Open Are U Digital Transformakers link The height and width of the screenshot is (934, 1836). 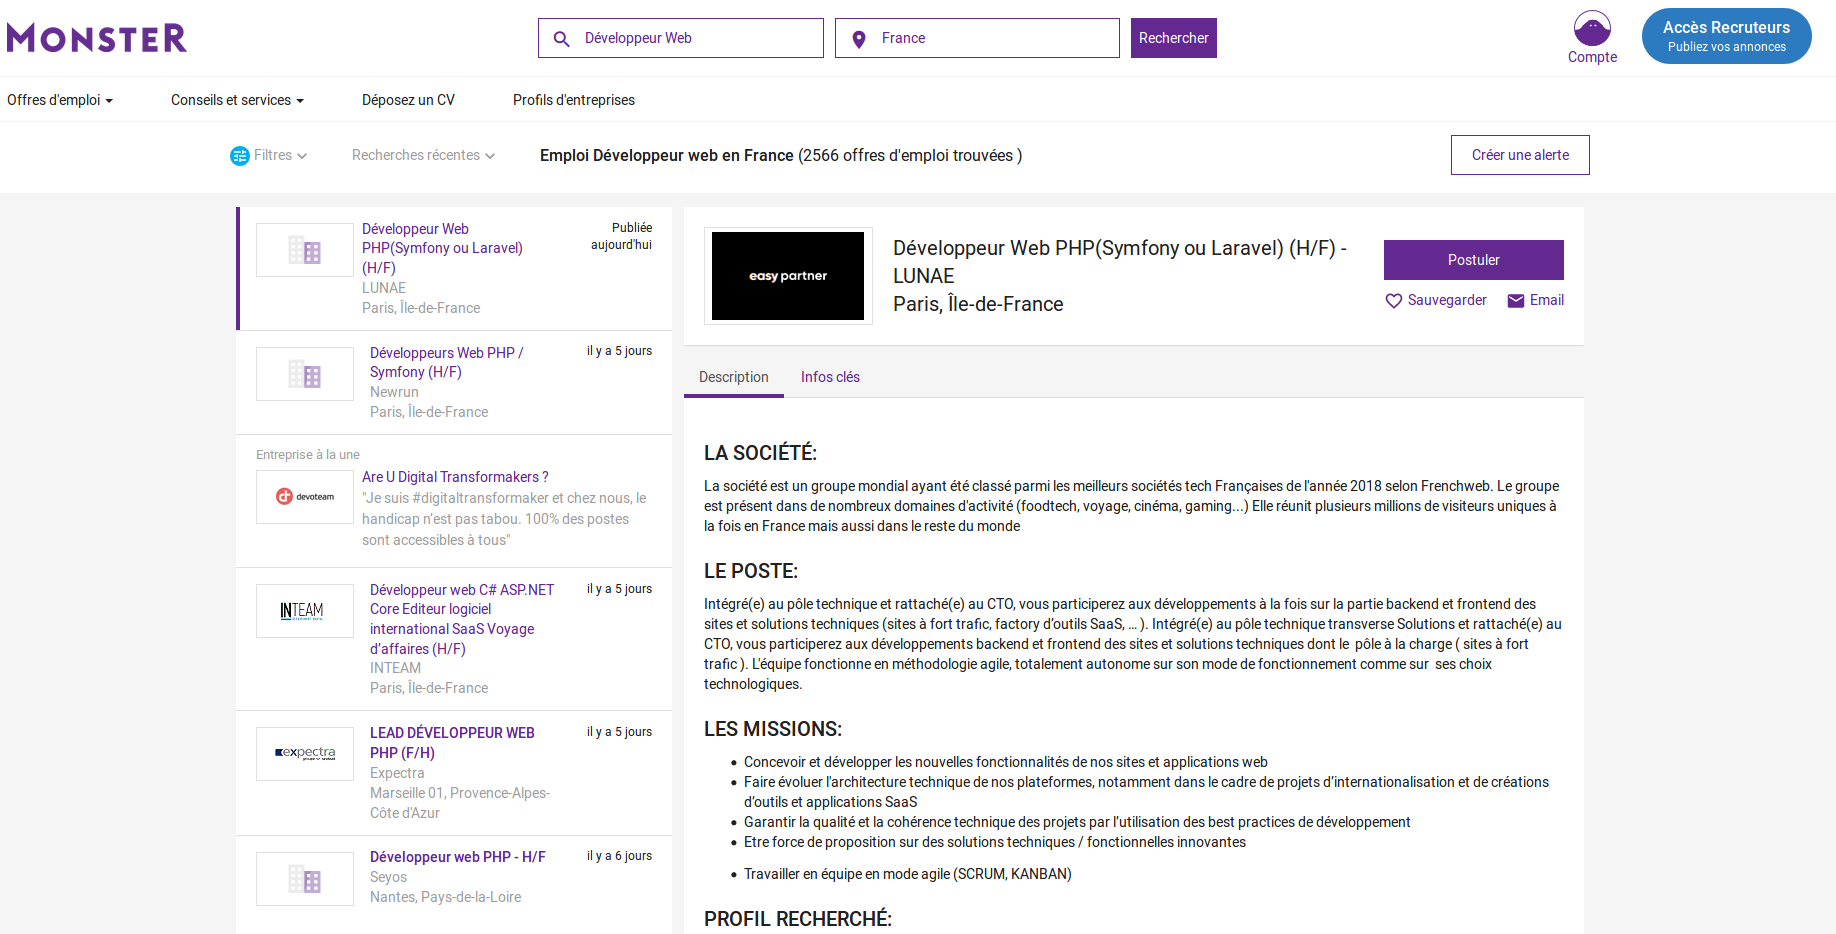455,477
